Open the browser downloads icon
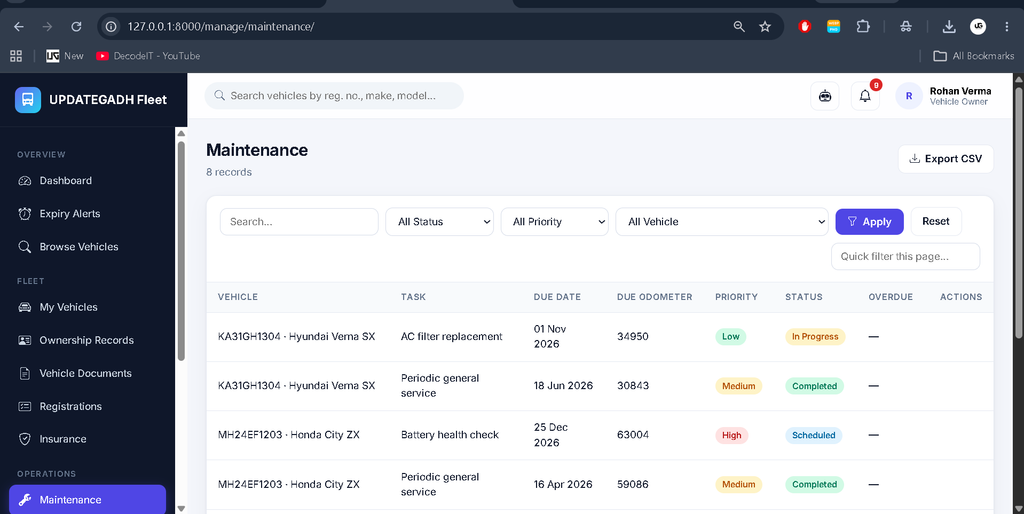The image size is (1024, 514). pyautogui.click(x=949, y=27)
